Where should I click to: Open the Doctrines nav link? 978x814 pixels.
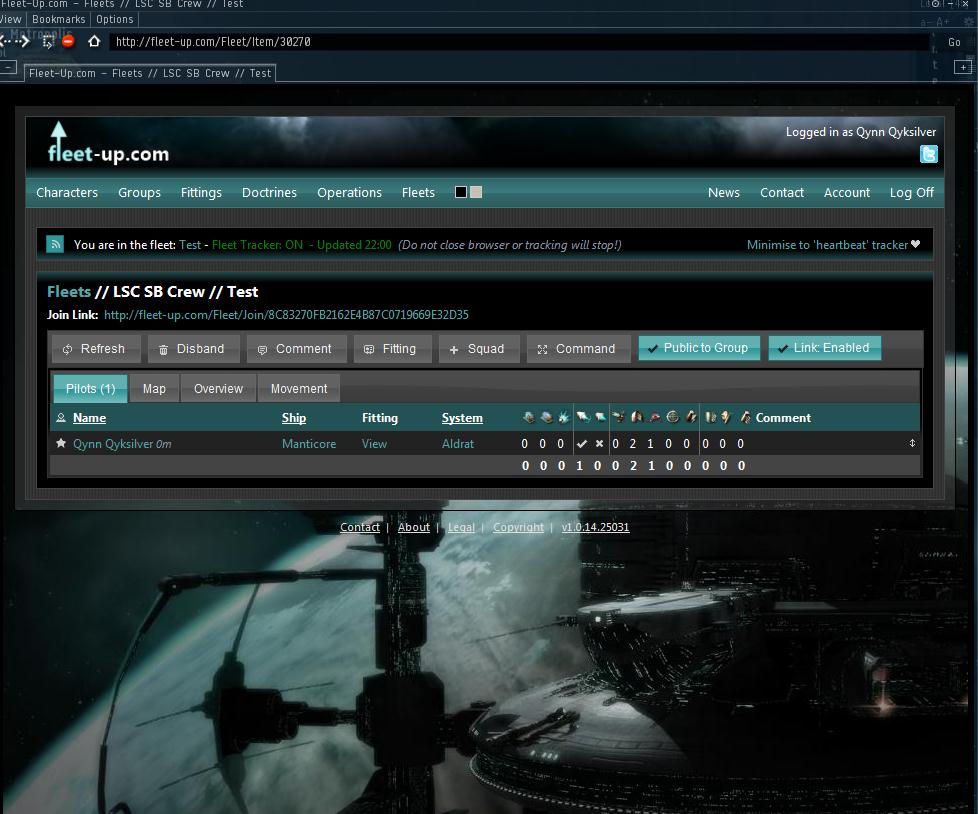click(x=269, y=192)
